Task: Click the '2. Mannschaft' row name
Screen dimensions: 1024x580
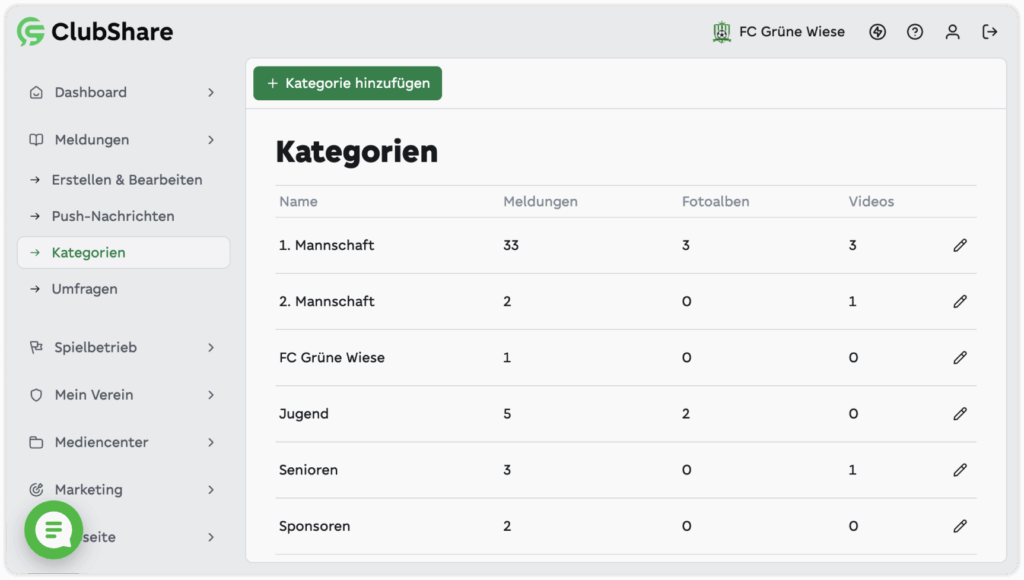Action: coord(327,302)
